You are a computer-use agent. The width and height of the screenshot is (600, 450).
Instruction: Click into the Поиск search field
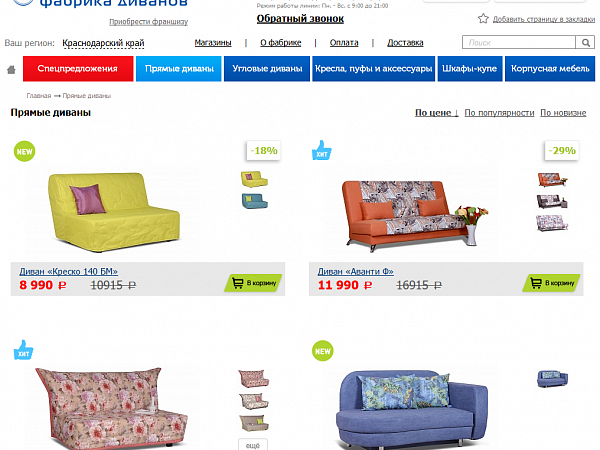519,42
